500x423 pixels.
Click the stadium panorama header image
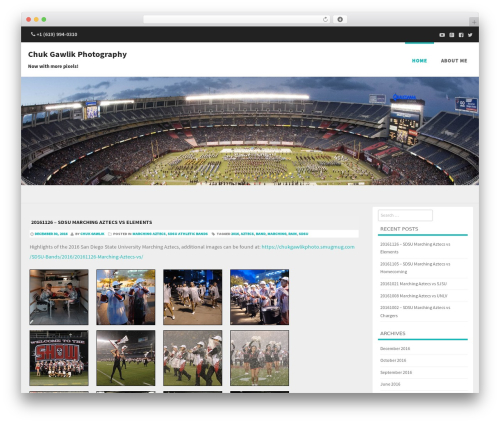(250, 131)
